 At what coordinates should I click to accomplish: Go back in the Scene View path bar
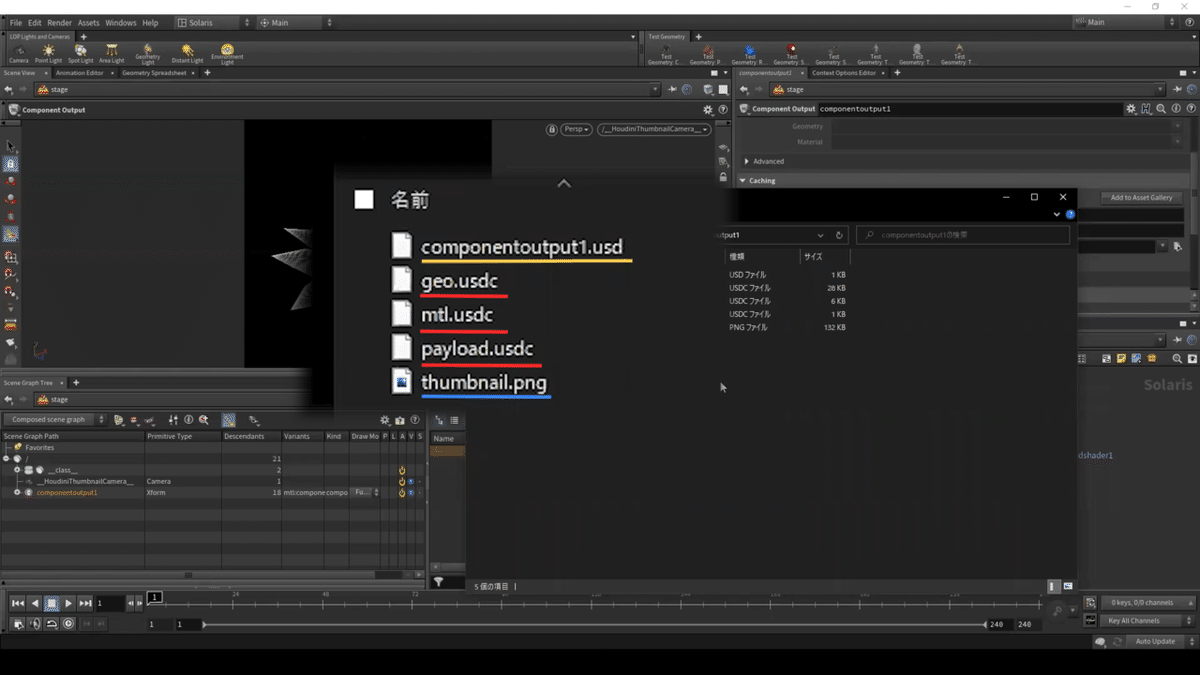8,90
